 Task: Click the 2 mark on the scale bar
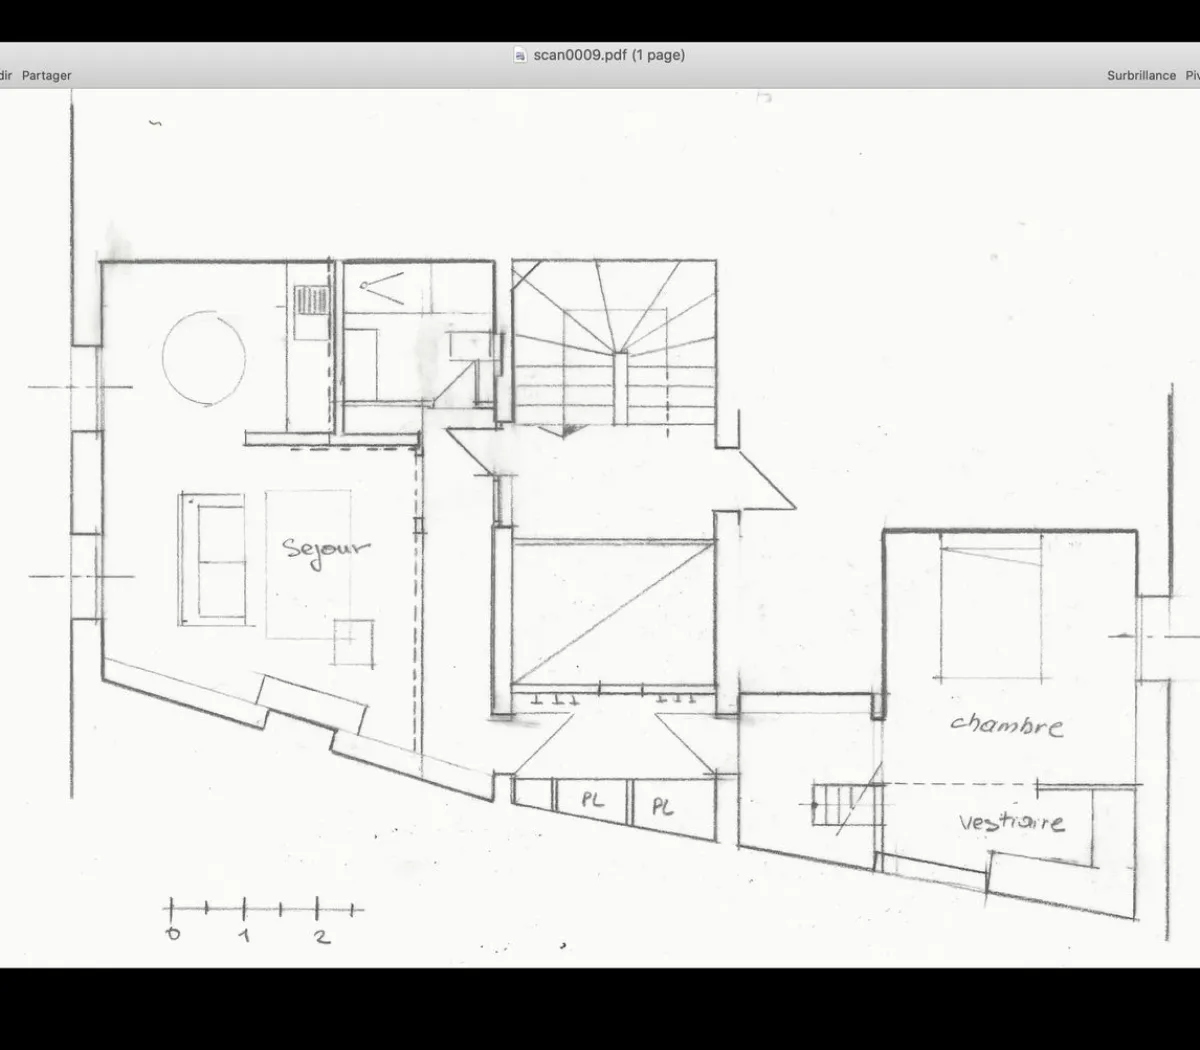(320, 936)
